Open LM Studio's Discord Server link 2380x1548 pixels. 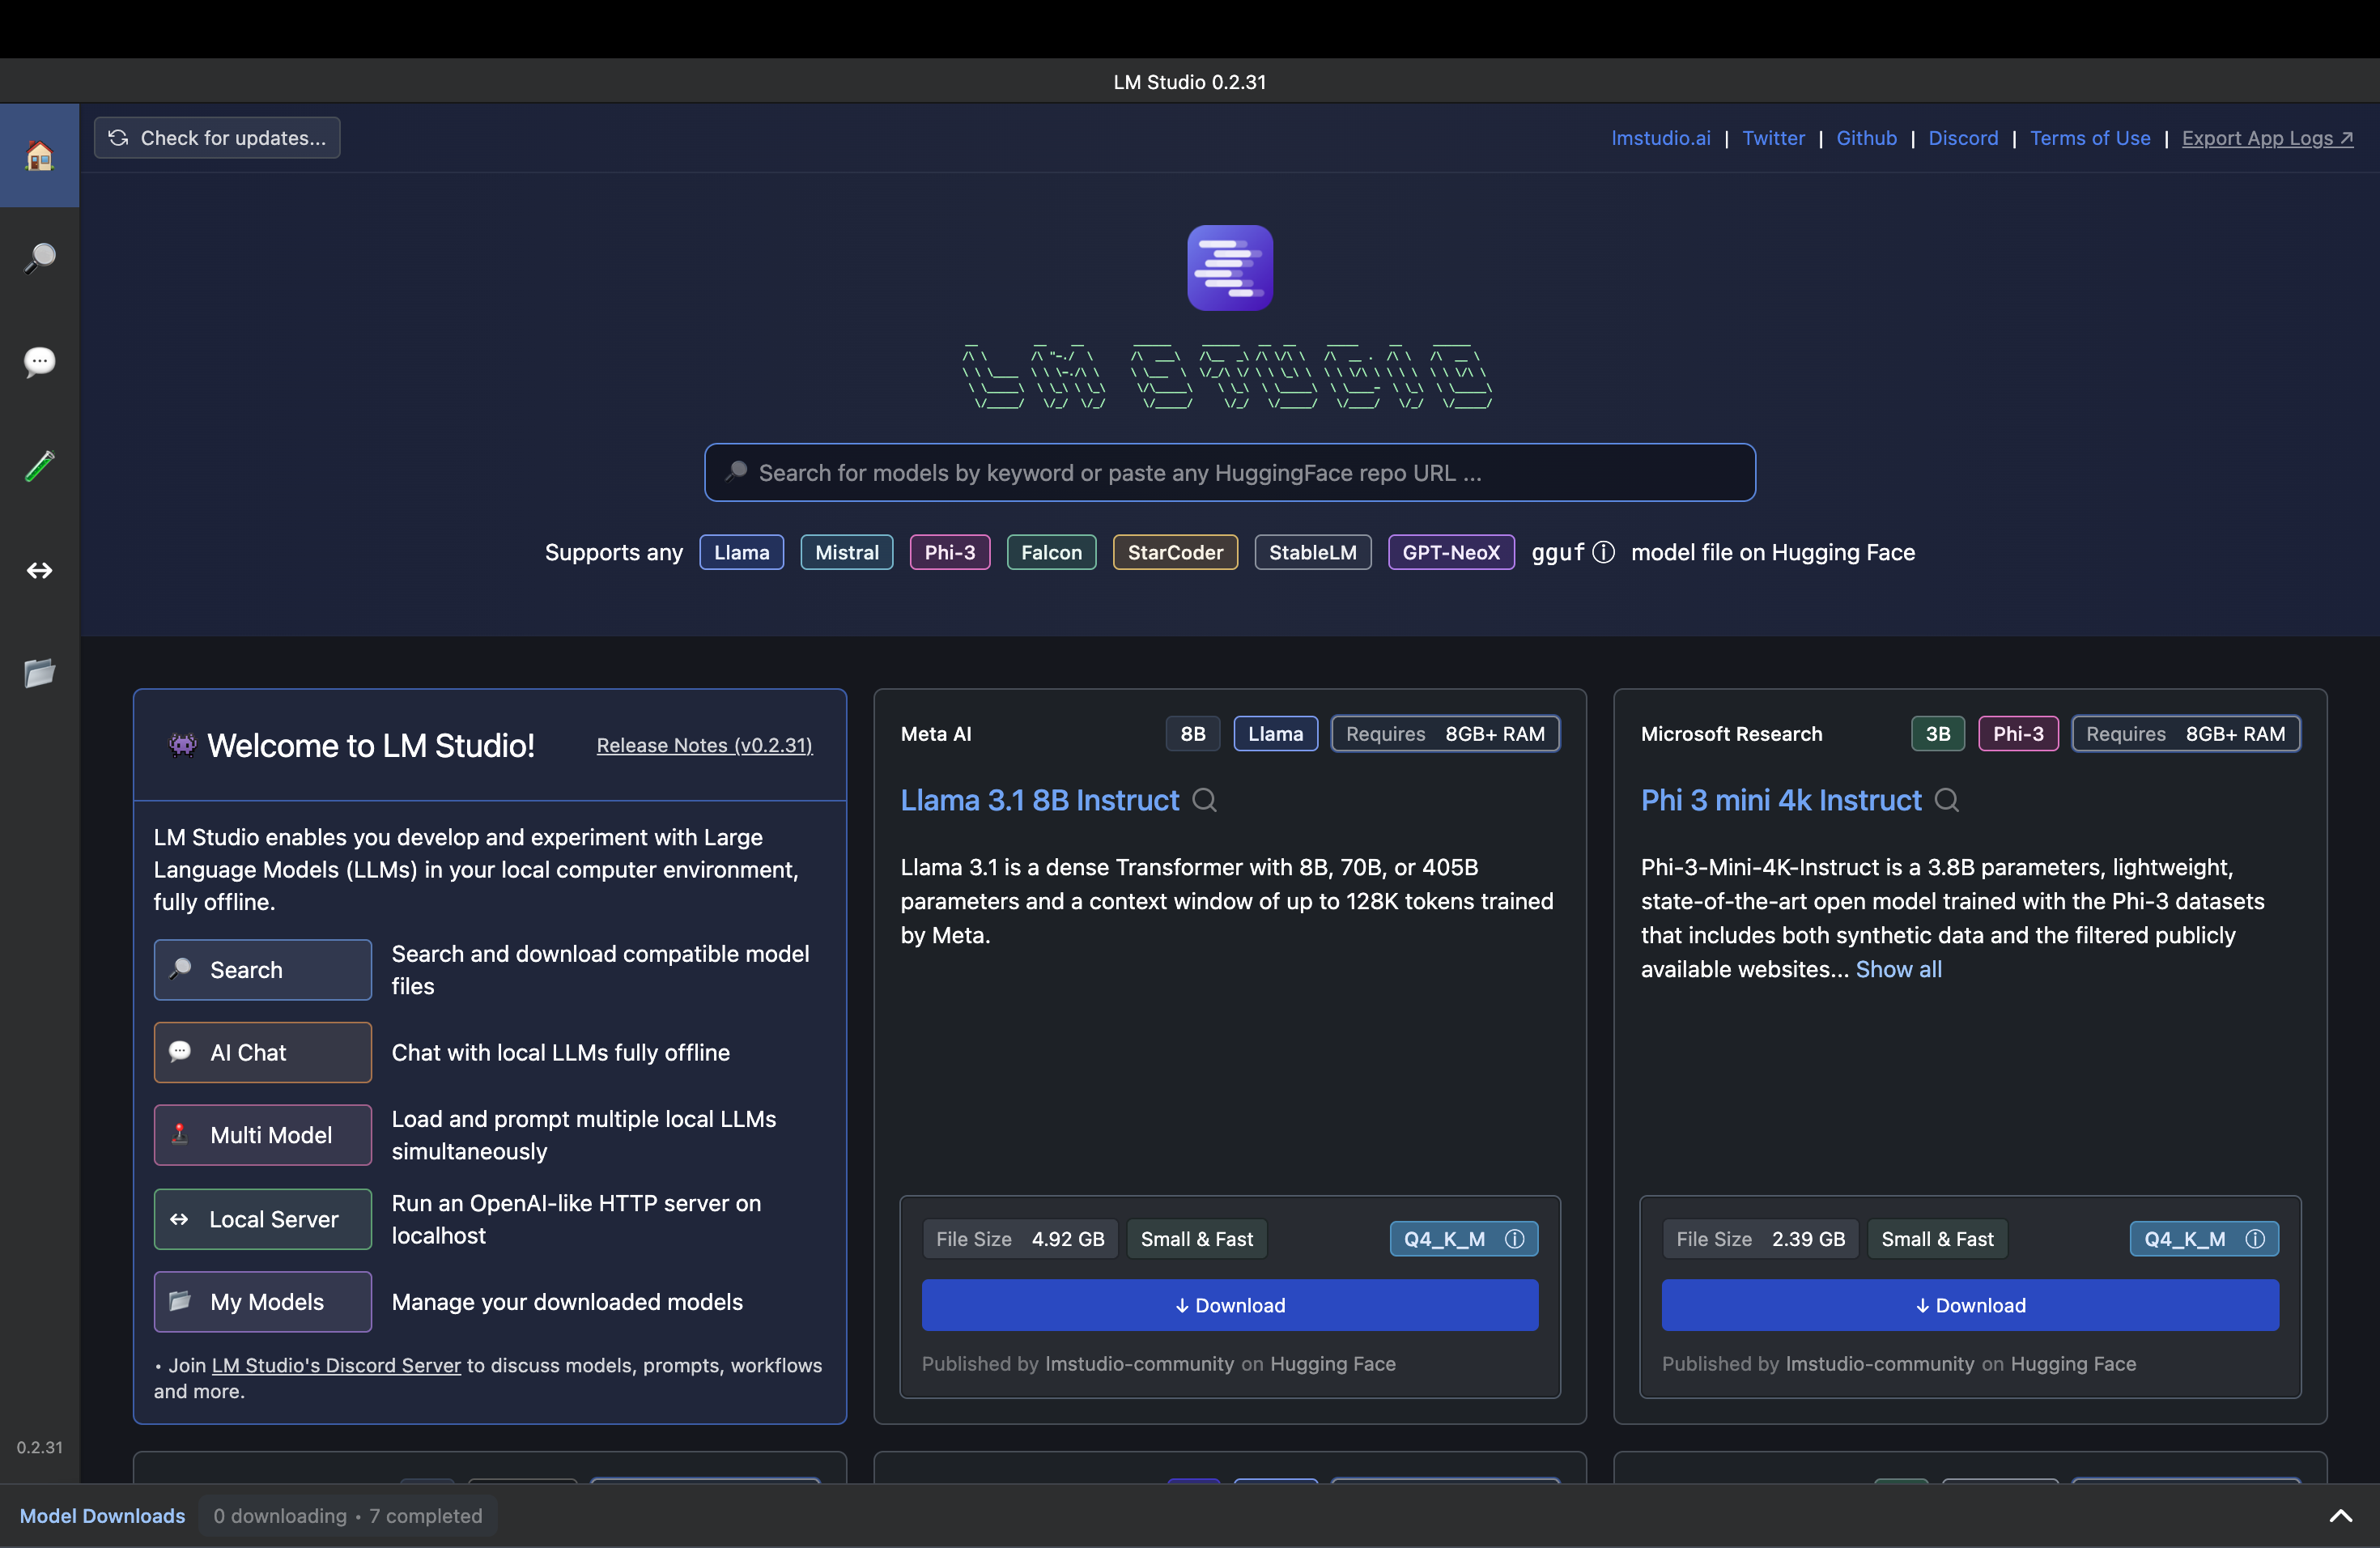336,1365
